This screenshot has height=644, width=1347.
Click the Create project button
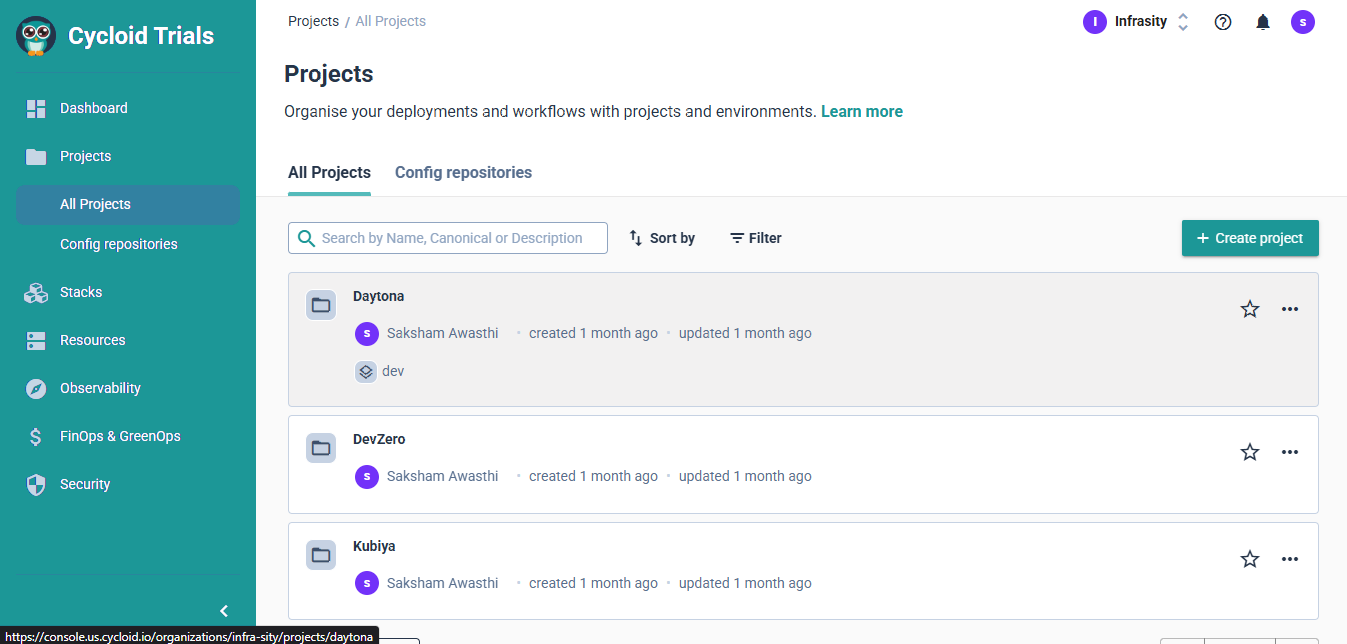1250,238
